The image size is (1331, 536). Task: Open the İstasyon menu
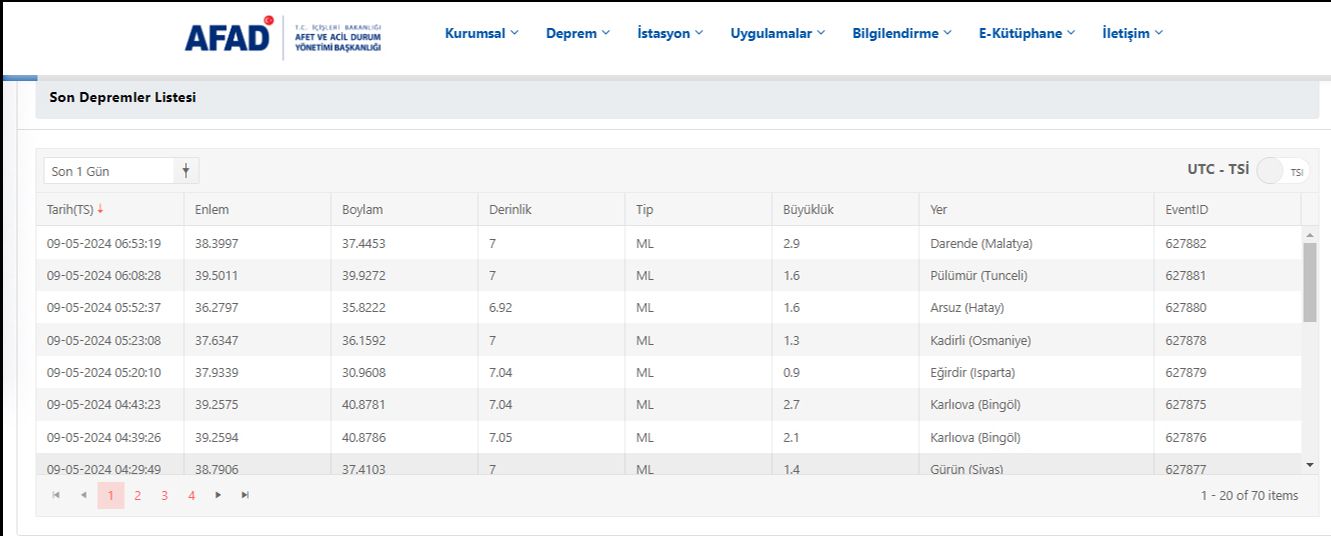pyautogui.click(x=670, y=33)
